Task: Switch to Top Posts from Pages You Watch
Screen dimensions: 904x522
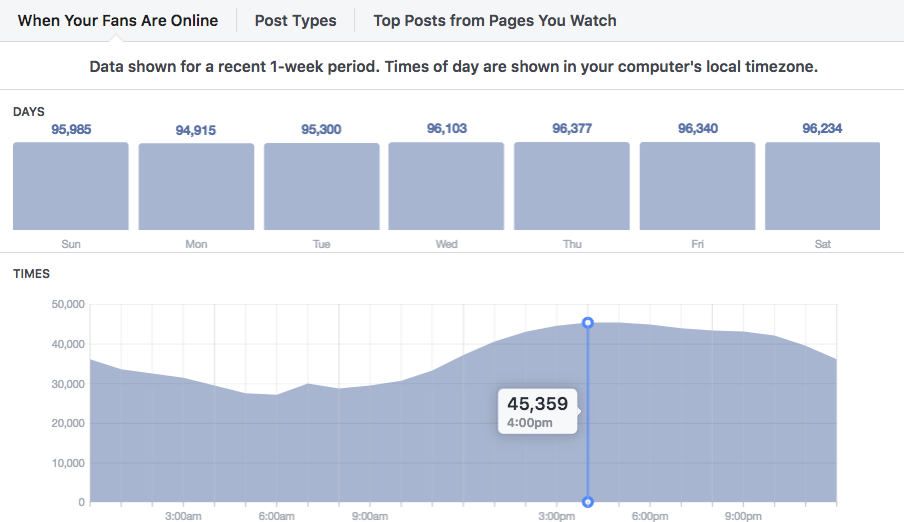Action: (494, 20)
